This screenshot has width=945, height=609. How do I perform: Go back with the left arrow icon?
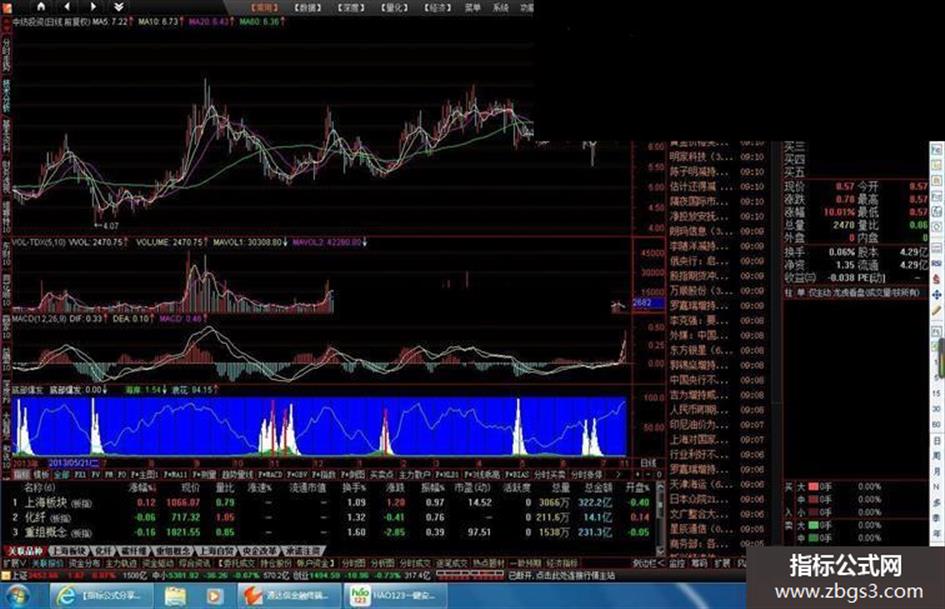(67, 7)
